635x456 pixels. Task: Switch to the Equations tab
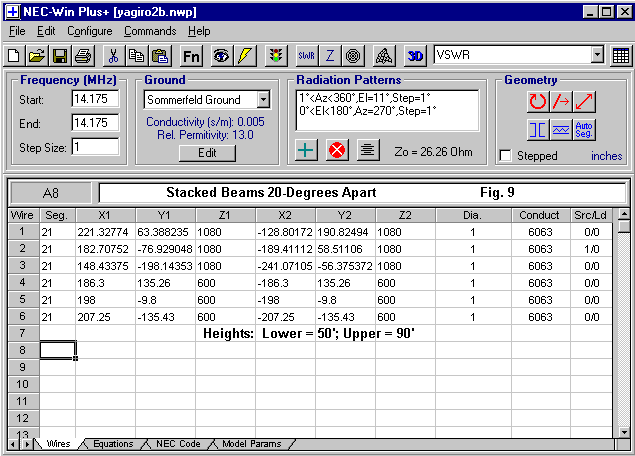click(112, 444)
